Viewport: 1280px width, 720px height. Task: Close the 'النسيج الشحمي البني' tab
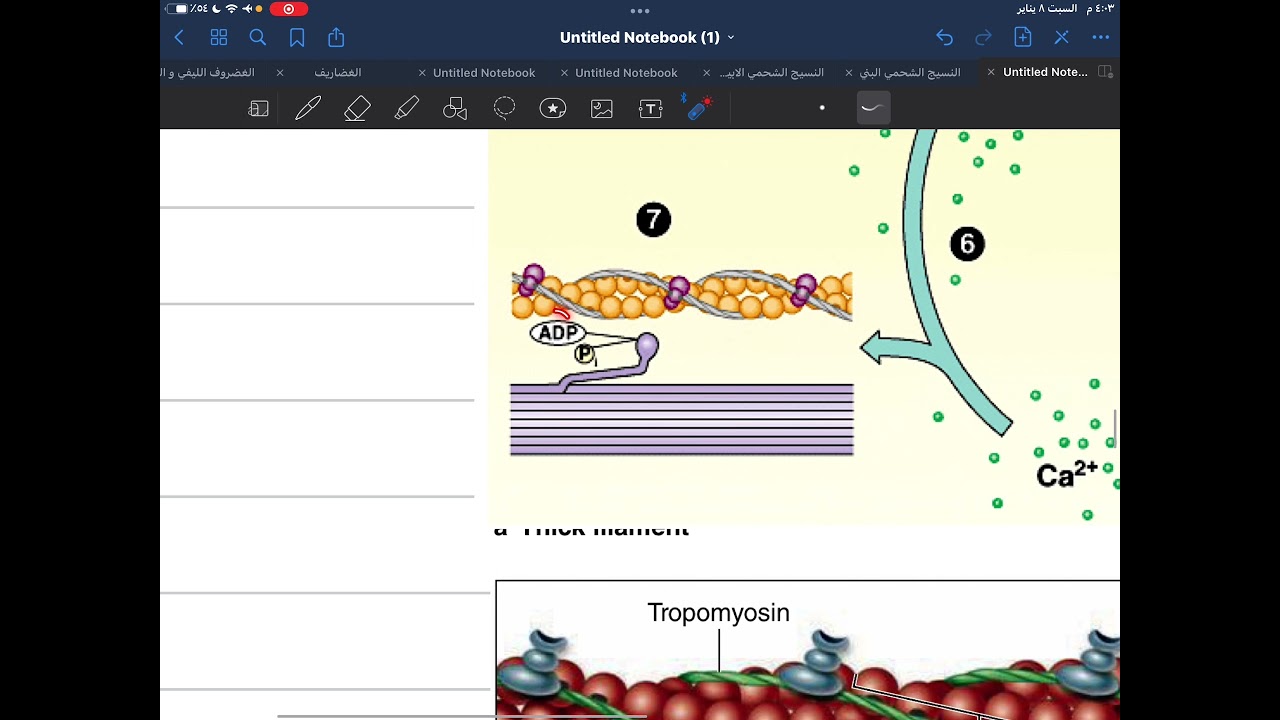click(x=850, y=72)
